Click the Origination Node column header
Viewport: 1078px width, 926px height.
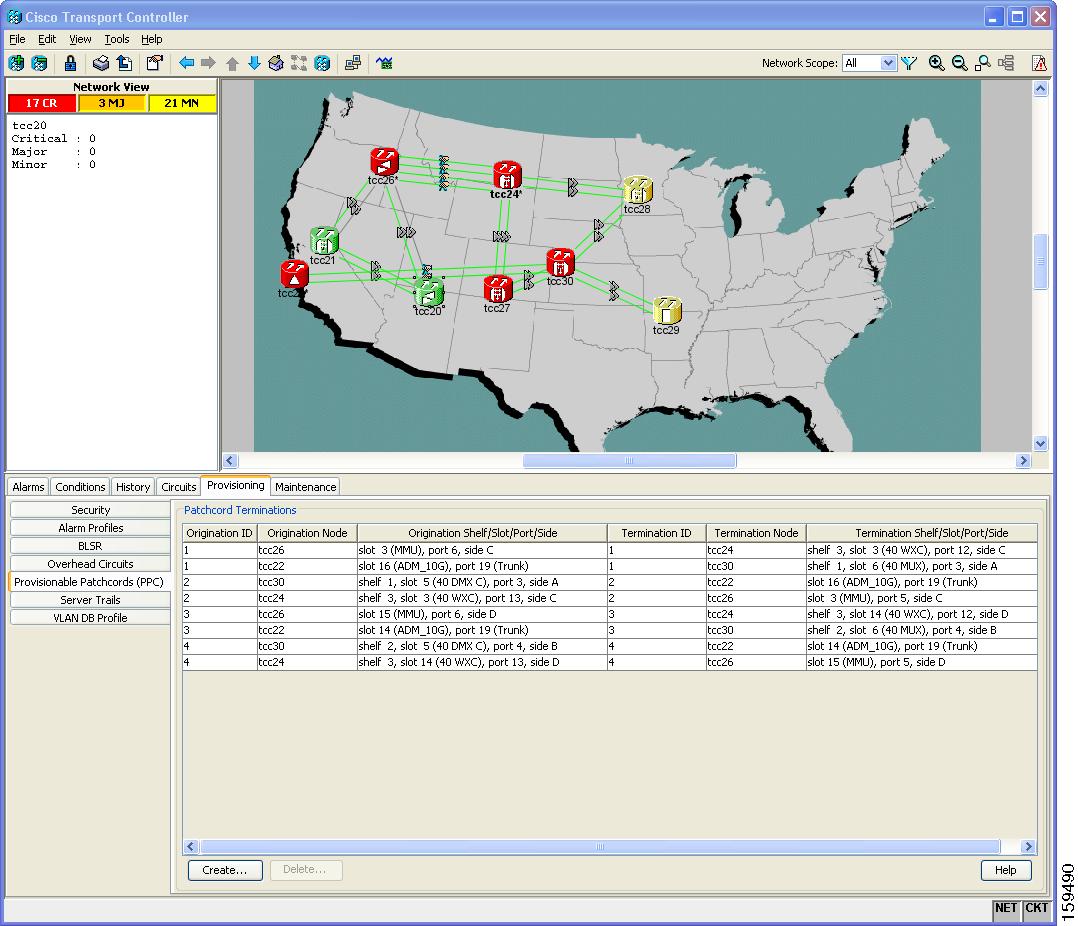point(307,533)
